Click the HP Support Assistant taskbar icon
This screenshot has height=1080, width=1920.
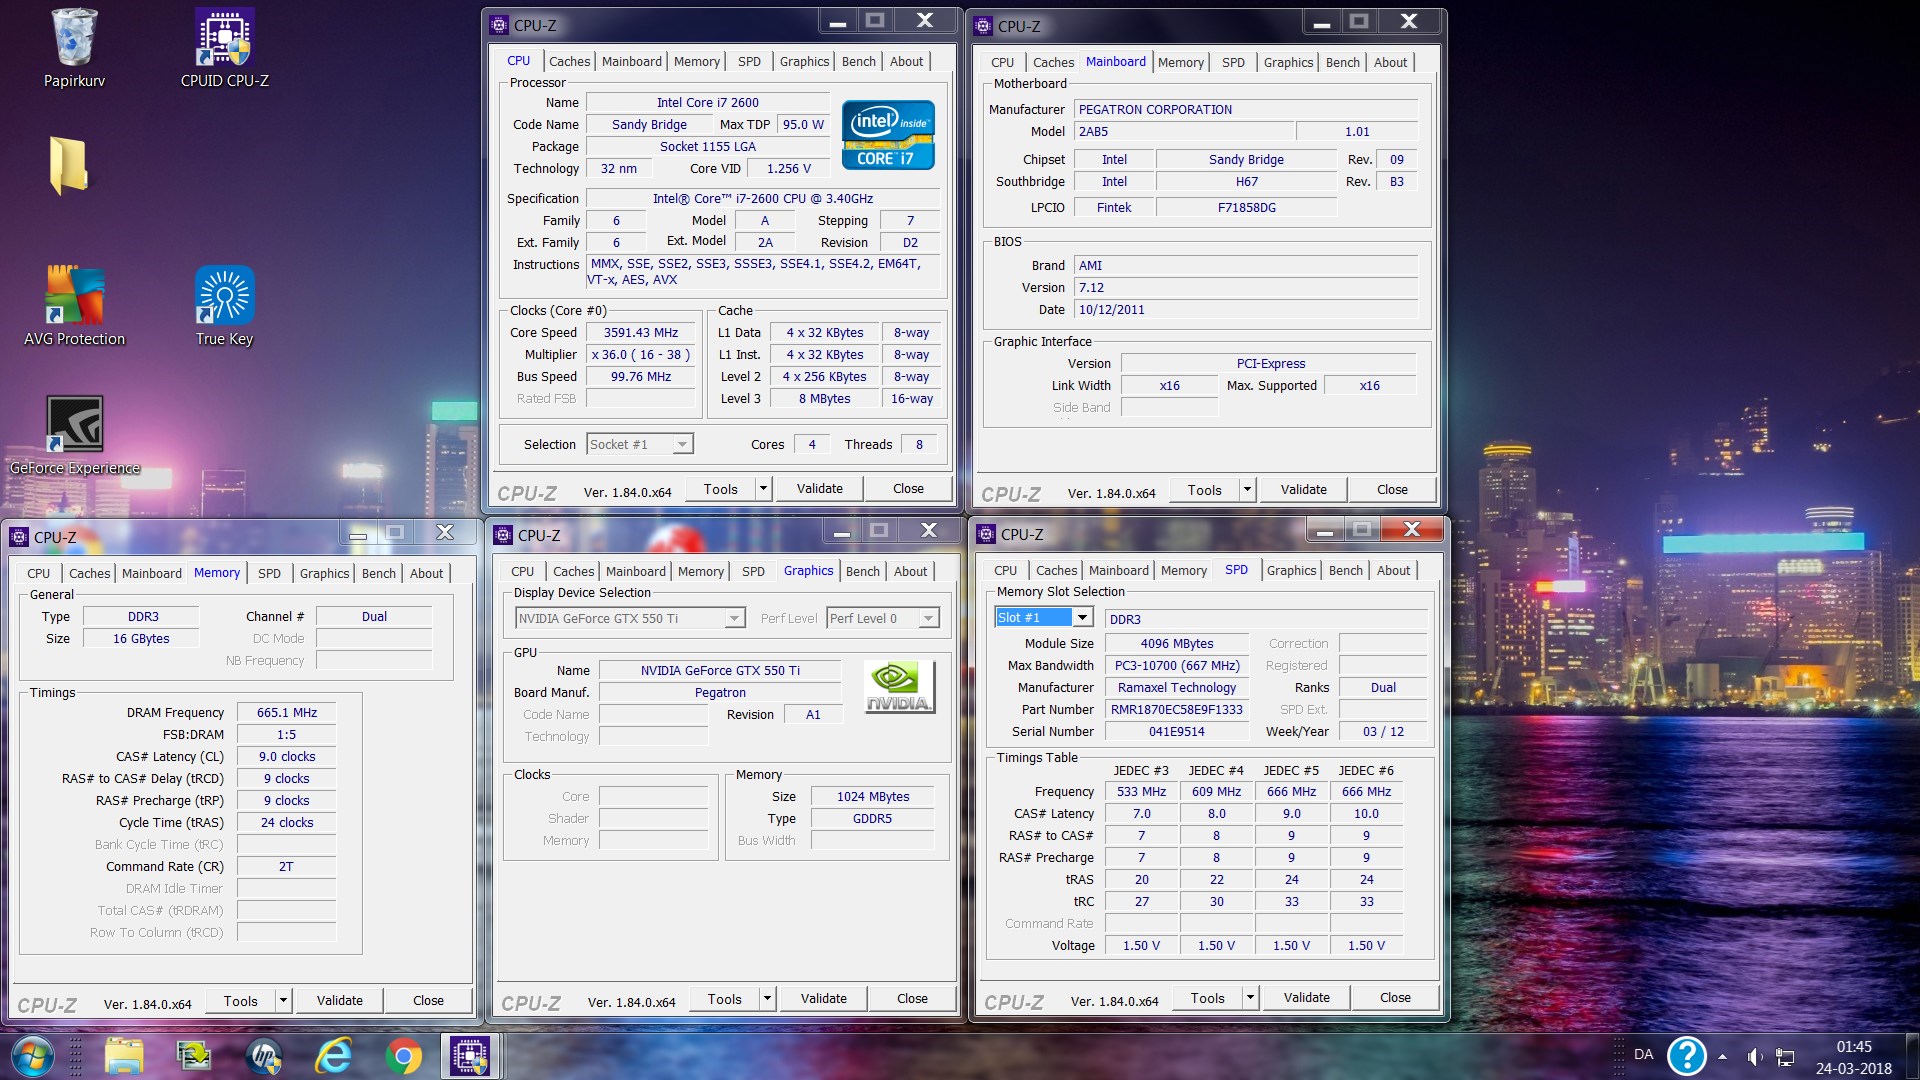pyautogui.click(x=264, y=1056)
